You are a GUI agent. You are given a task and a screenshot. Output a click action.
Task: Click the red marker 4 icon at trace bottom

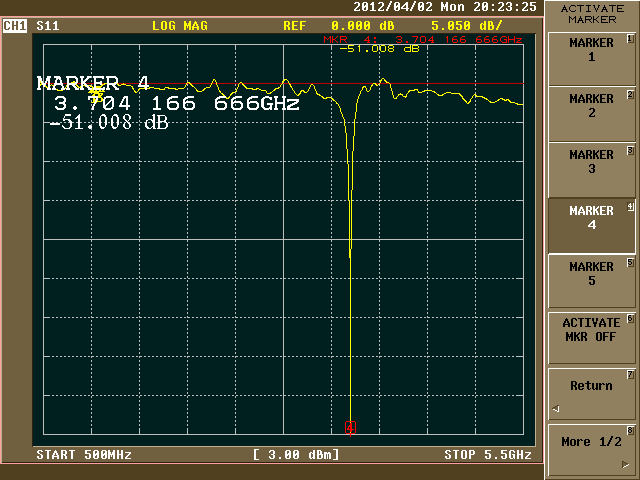click(x=350, y=428)
